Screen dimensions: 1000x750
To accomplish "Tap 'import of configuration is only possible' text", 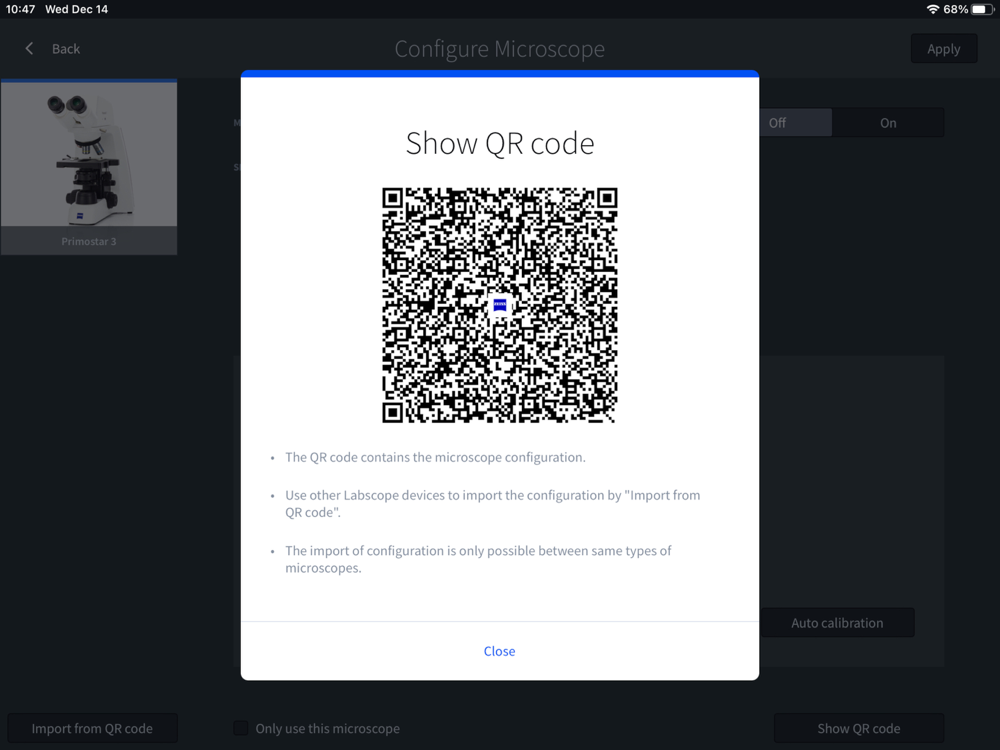I will 478,559.
